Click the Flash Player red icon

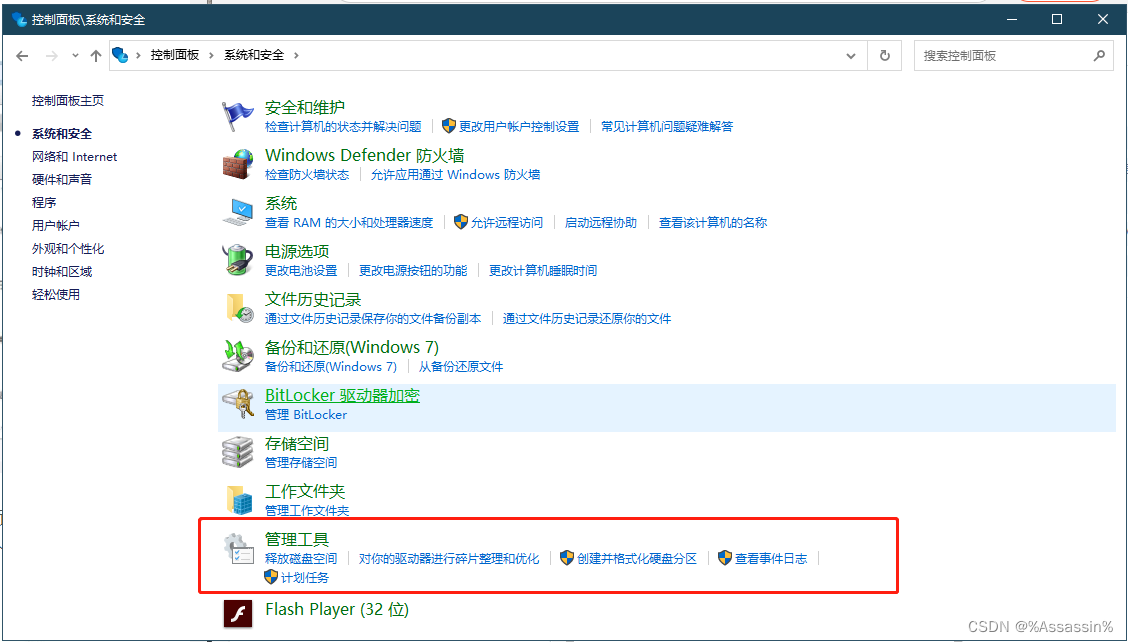coord(238,614)
